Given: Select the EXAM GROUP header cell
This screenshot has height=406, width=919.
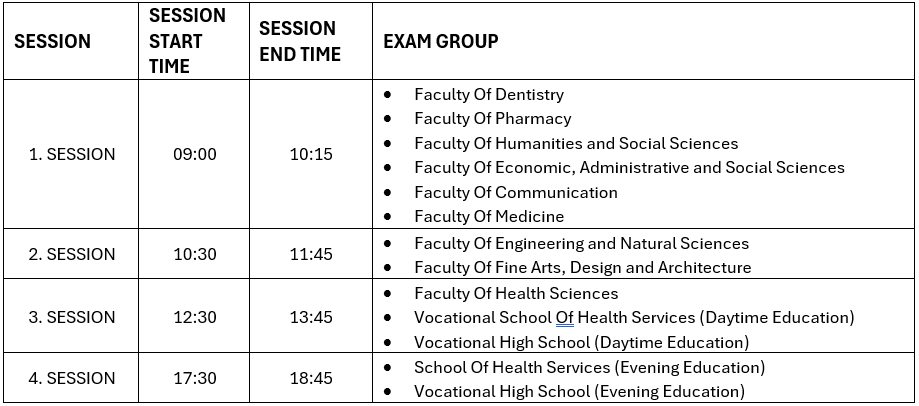Looking at the screenshot, I should (x=441, y=41).
